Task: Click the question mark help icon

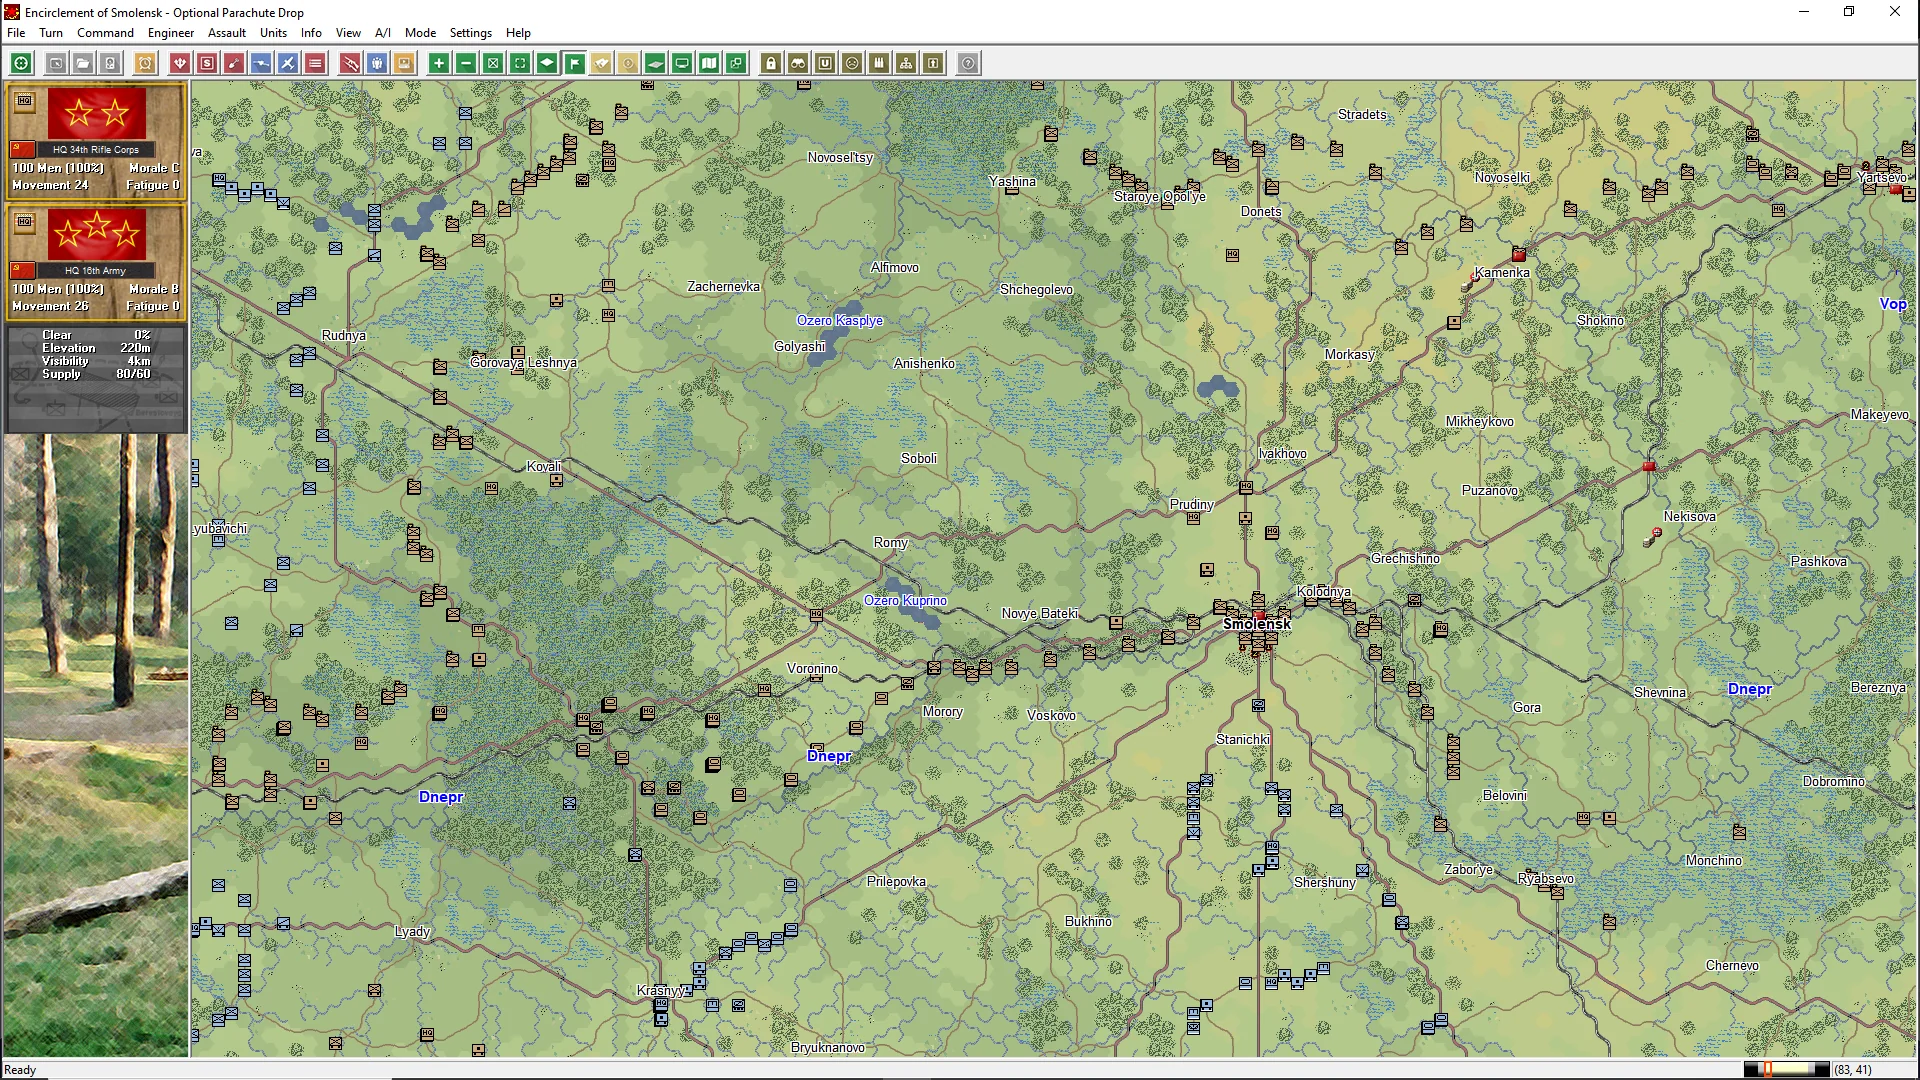Action: coord(968,63)
